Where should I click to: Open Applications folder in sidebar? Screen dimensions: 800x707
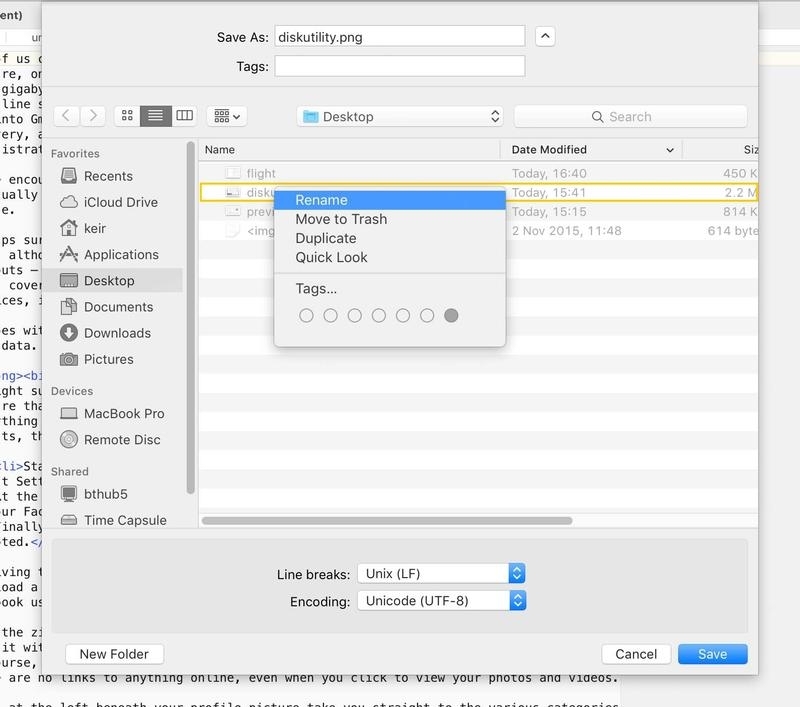(121, 255)
